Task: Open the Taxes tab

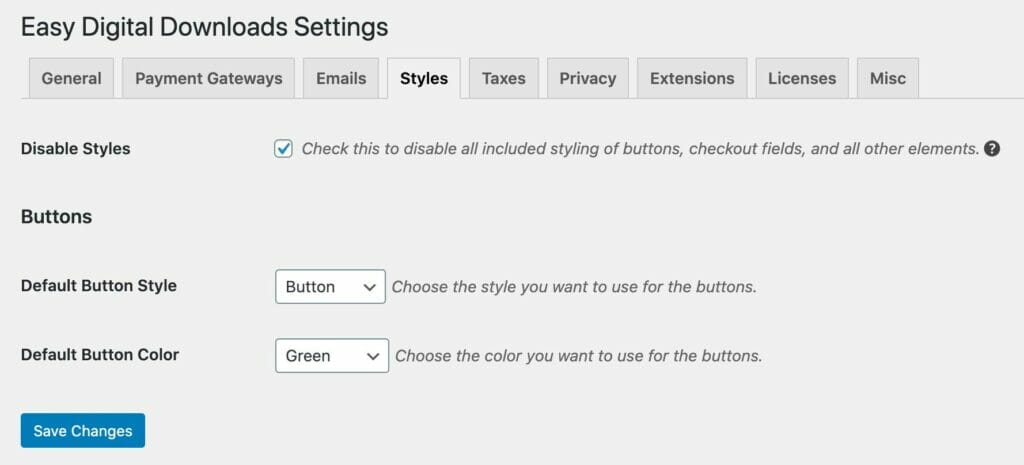Action: pyautogui.click(x=504, y=78)
